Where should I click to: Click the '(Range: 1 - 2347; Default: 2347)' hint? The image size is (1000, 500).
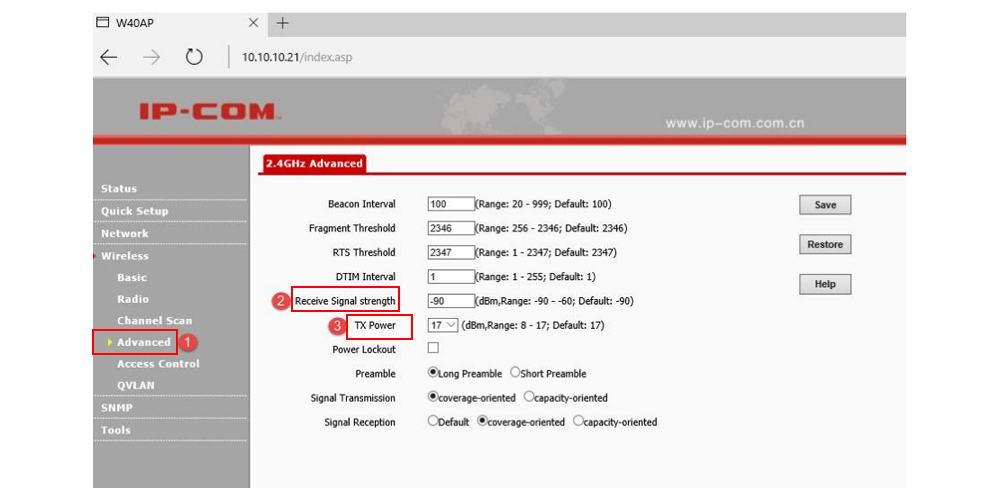pyautogui.click(x=546, y=253)
